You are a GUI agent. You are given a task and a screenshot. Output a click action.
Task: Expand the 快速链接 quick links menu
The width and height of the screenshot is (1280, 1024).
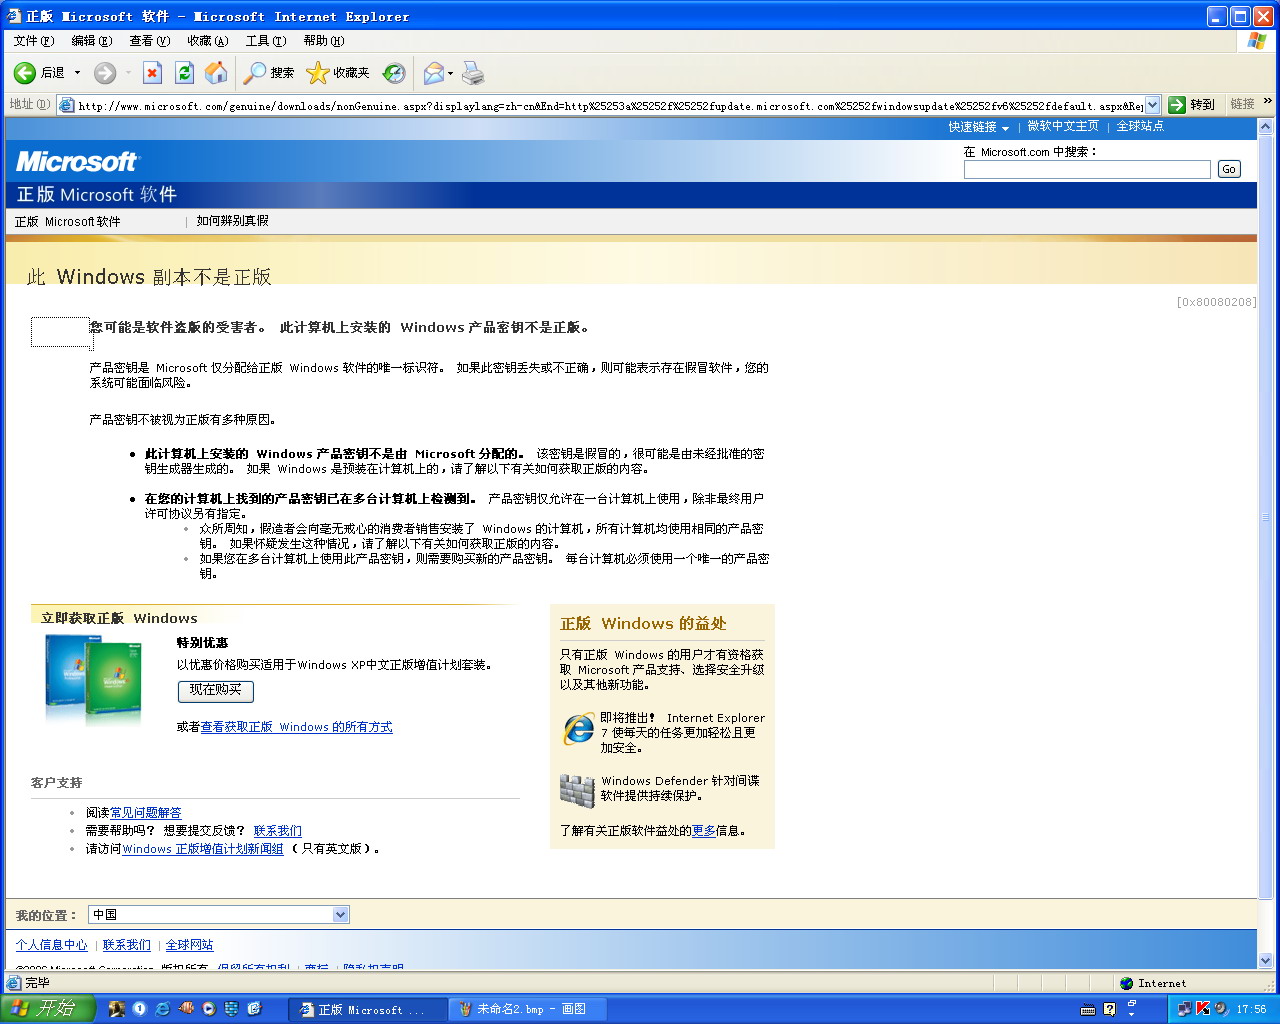[979, 127]
